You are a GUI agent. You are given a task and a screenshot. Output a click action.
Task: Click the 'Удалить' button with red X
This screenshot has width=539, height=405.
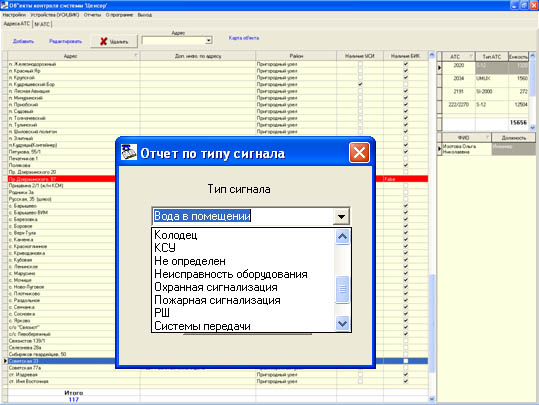[x=114, y=41]
